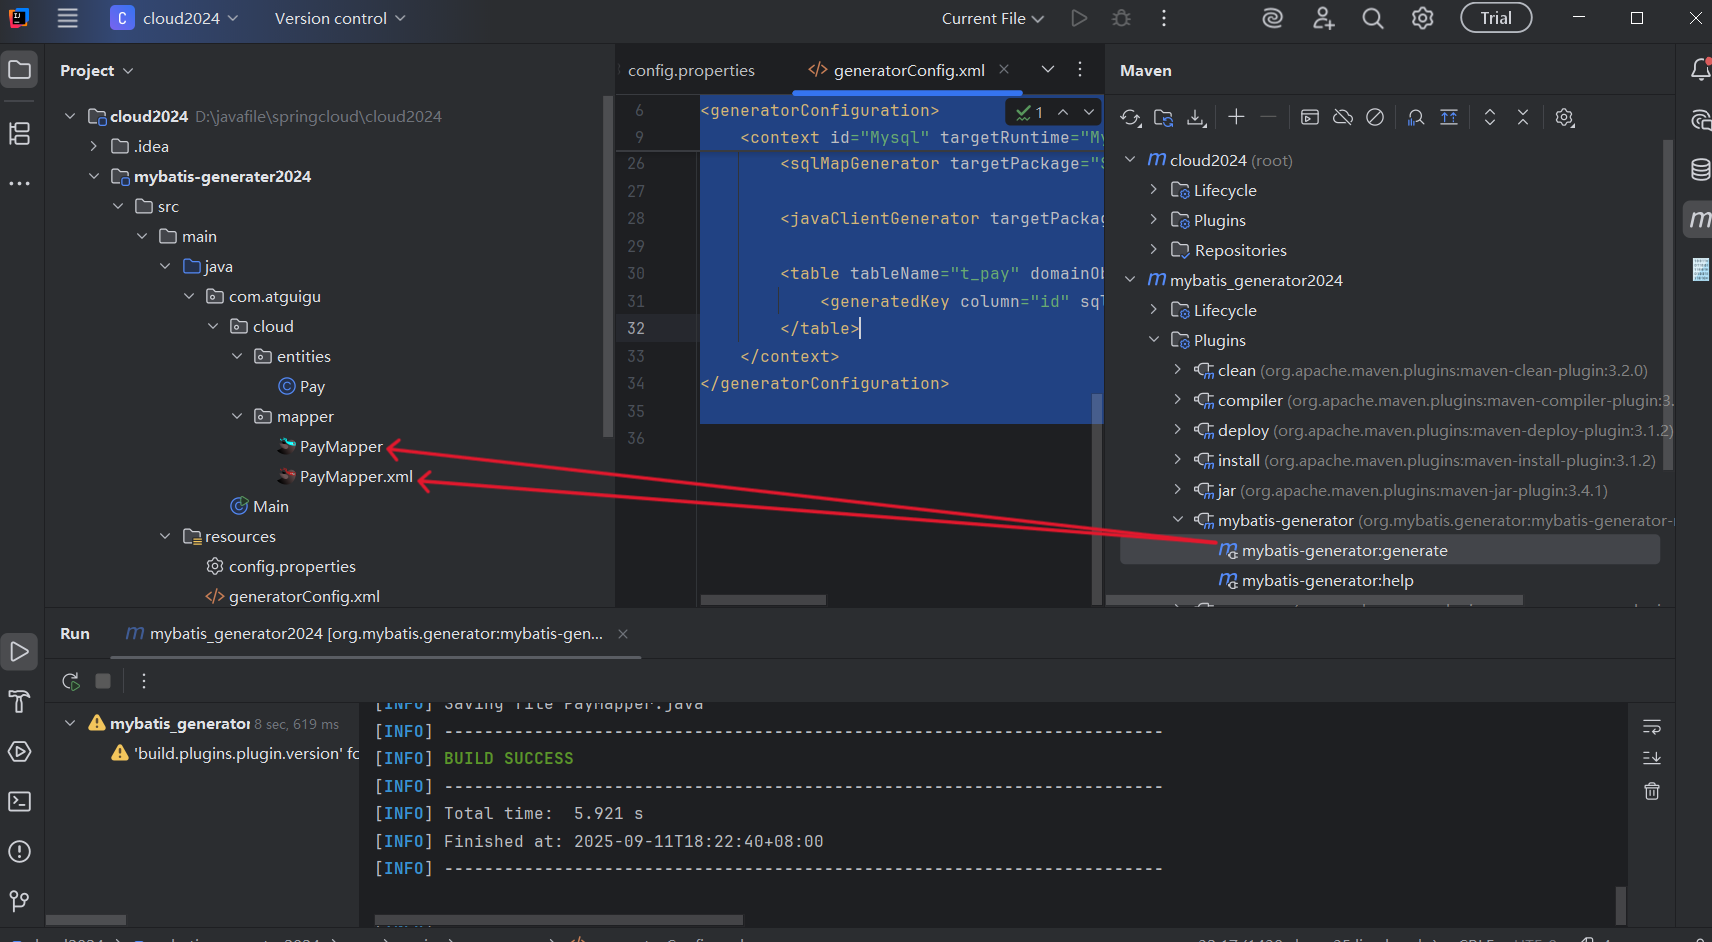Open the Build hammer tool window

19,701
